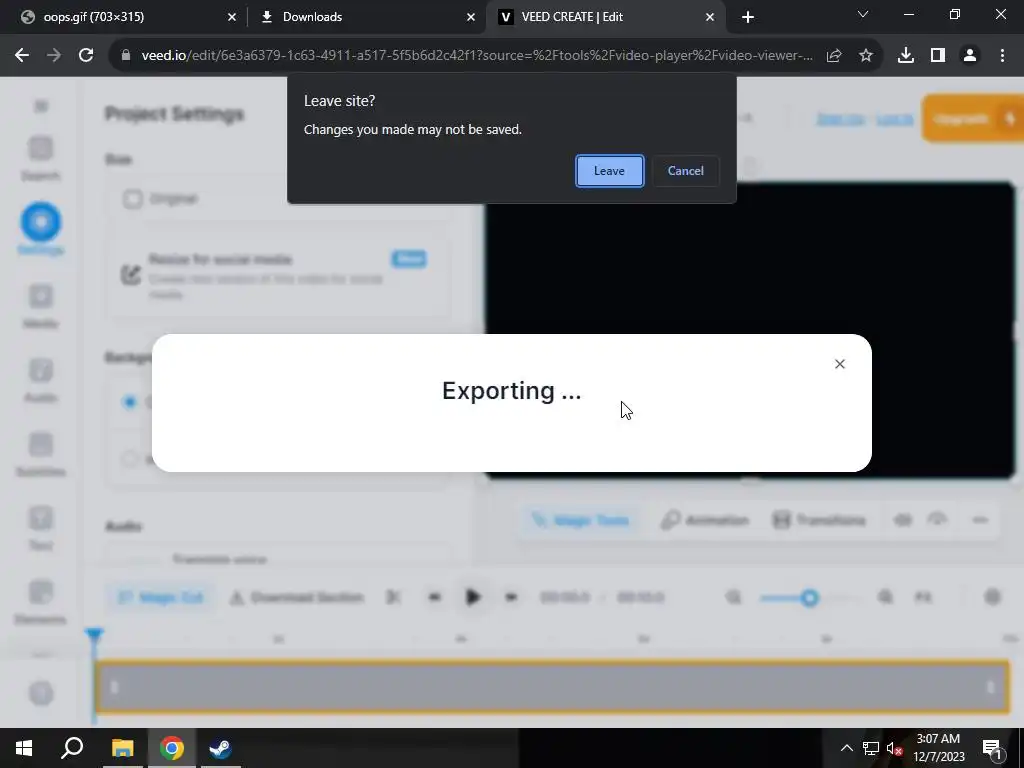
Task: Open the muted volume tray icon
Action: pos(895,748)
